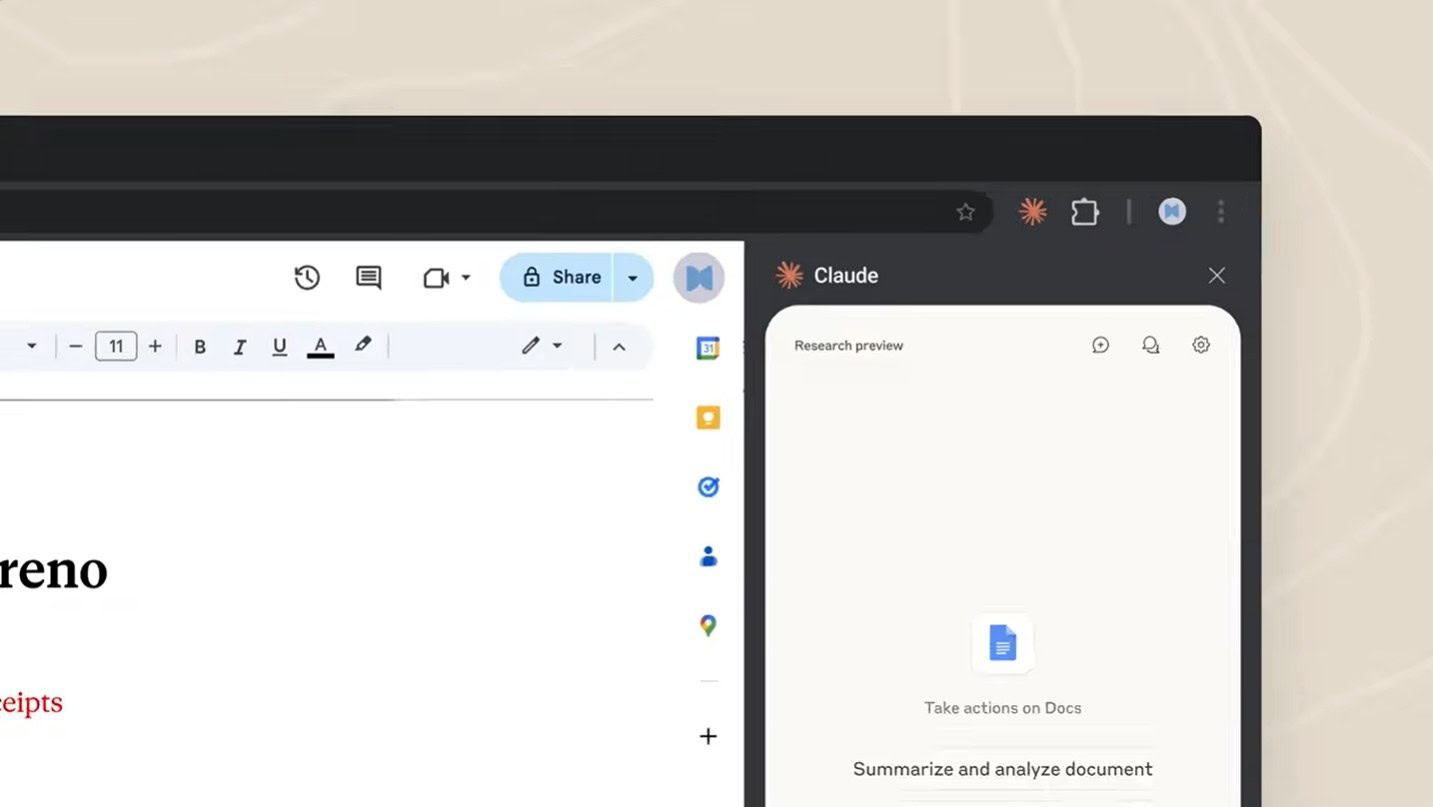The image size is (1433, 807).
Task: Open the comments panel icon
Action: coord(368,277)
